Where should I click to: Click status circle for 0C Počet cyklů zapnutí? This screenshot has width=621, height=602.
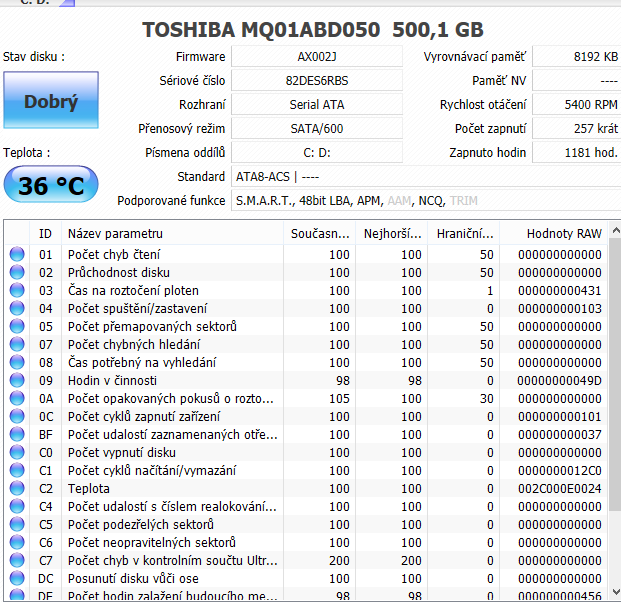17,416
